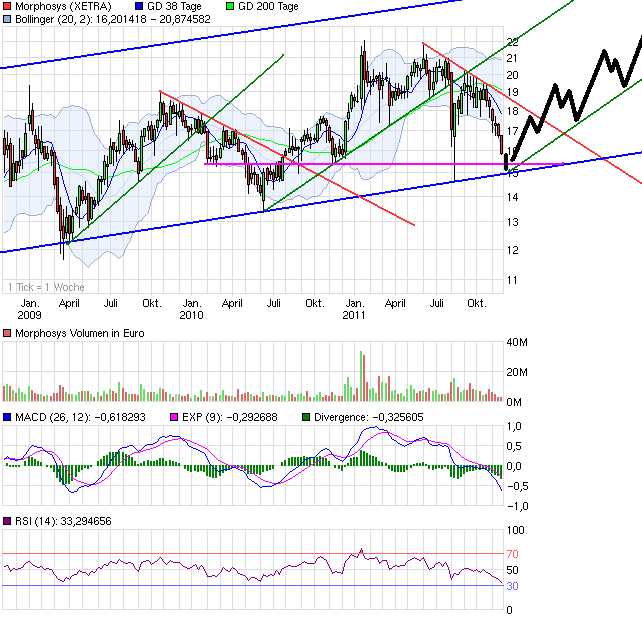Click the 0M volume axis label
Viewport: 642px width, 618px height.
[x=514, y=402]
